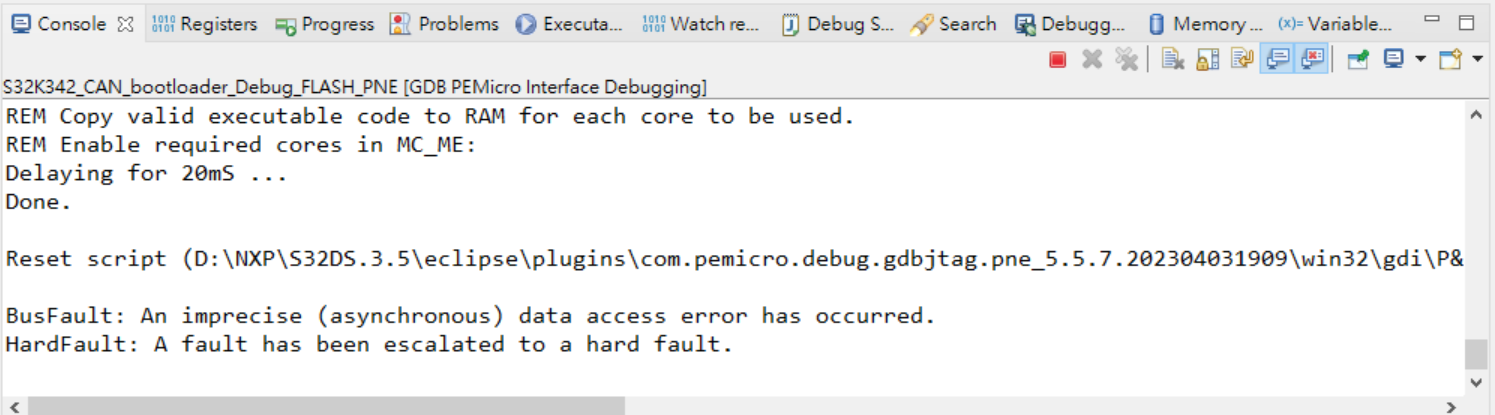This screenshot has width=1495, height=415.
Task: Clear the console output
Action: (1173, 60)
